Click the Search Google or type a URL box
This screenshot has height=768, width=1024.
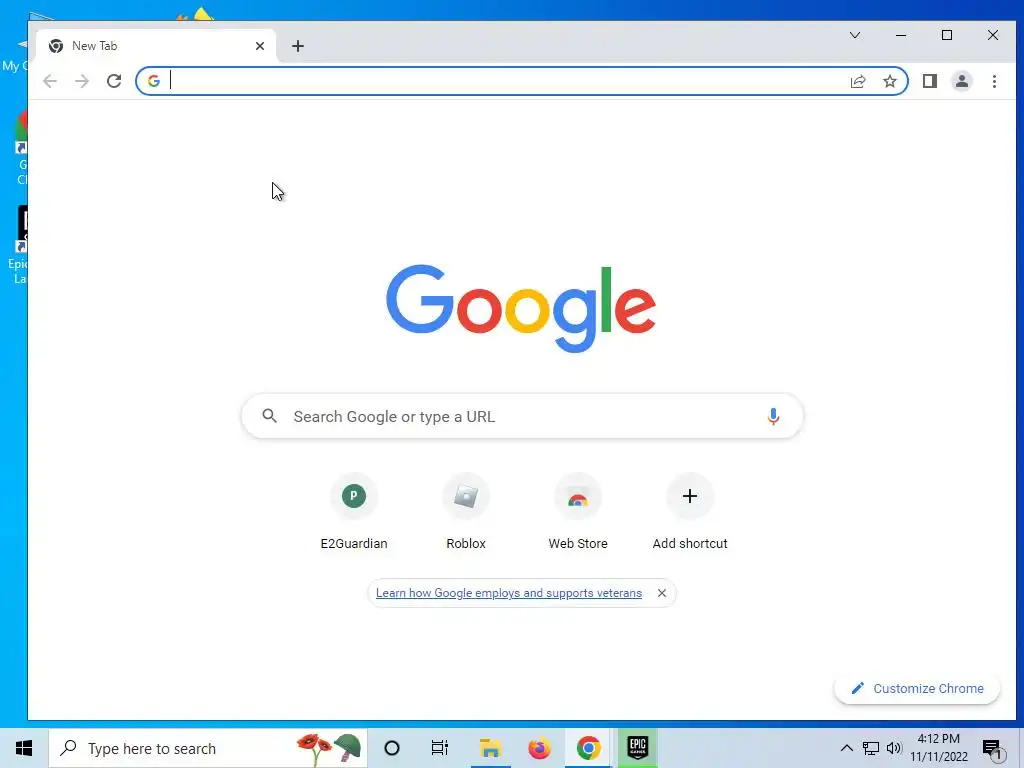(522, 416)
